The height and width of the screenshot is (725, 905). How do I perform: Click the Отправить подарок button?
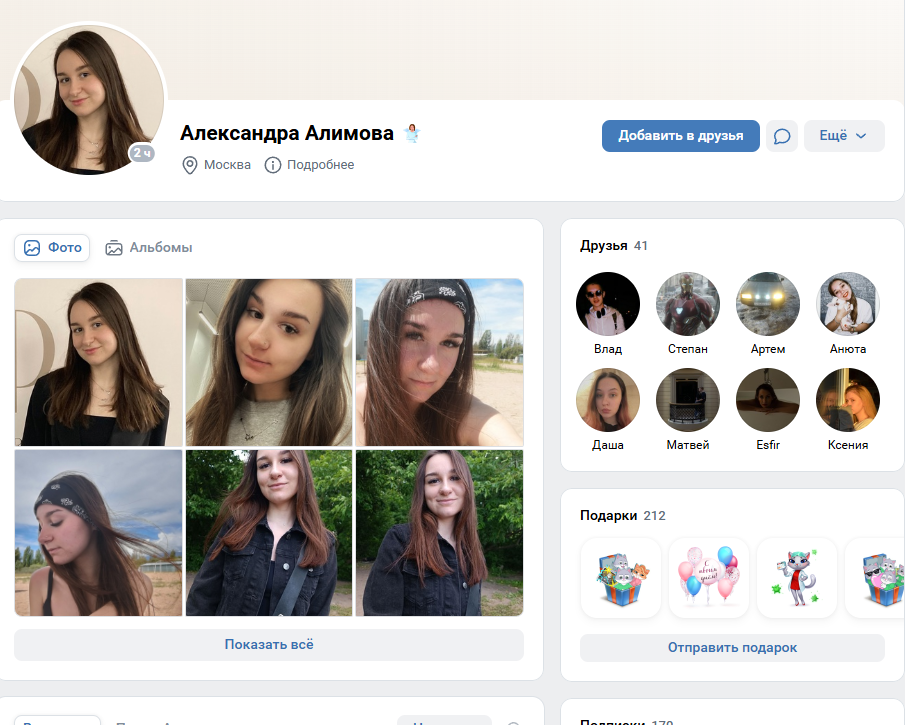click(x=732, y=648)
